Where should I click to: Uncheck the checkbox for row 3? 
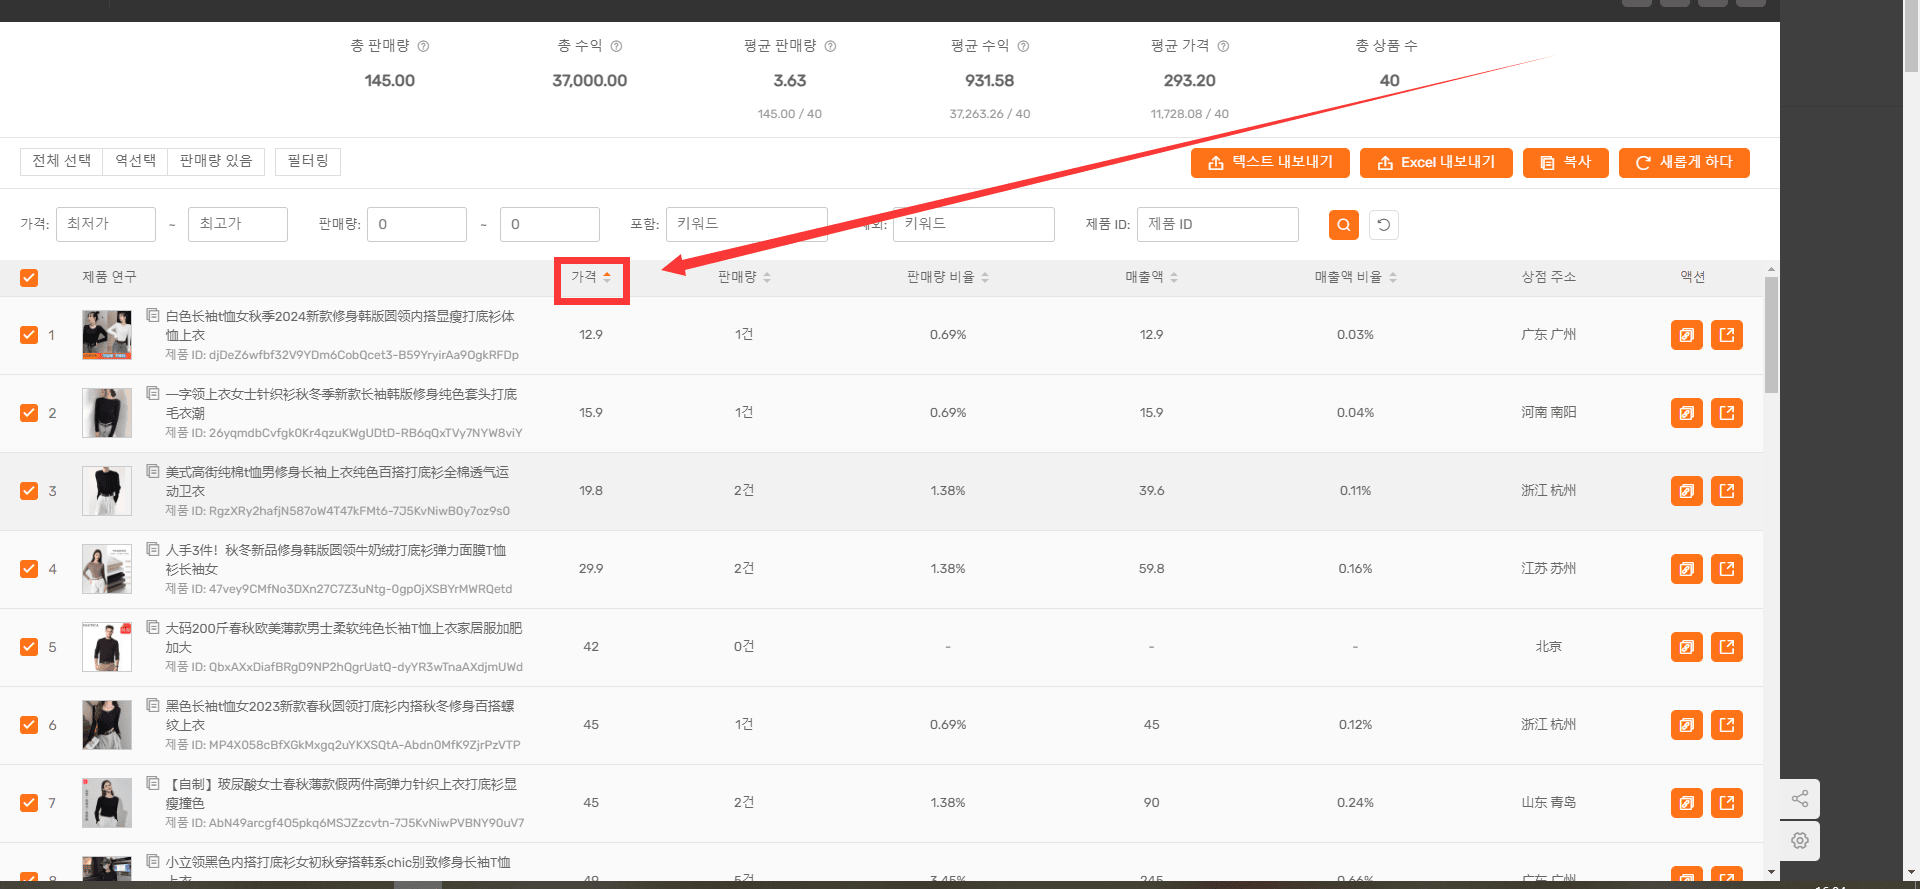(x=29, y=491)
